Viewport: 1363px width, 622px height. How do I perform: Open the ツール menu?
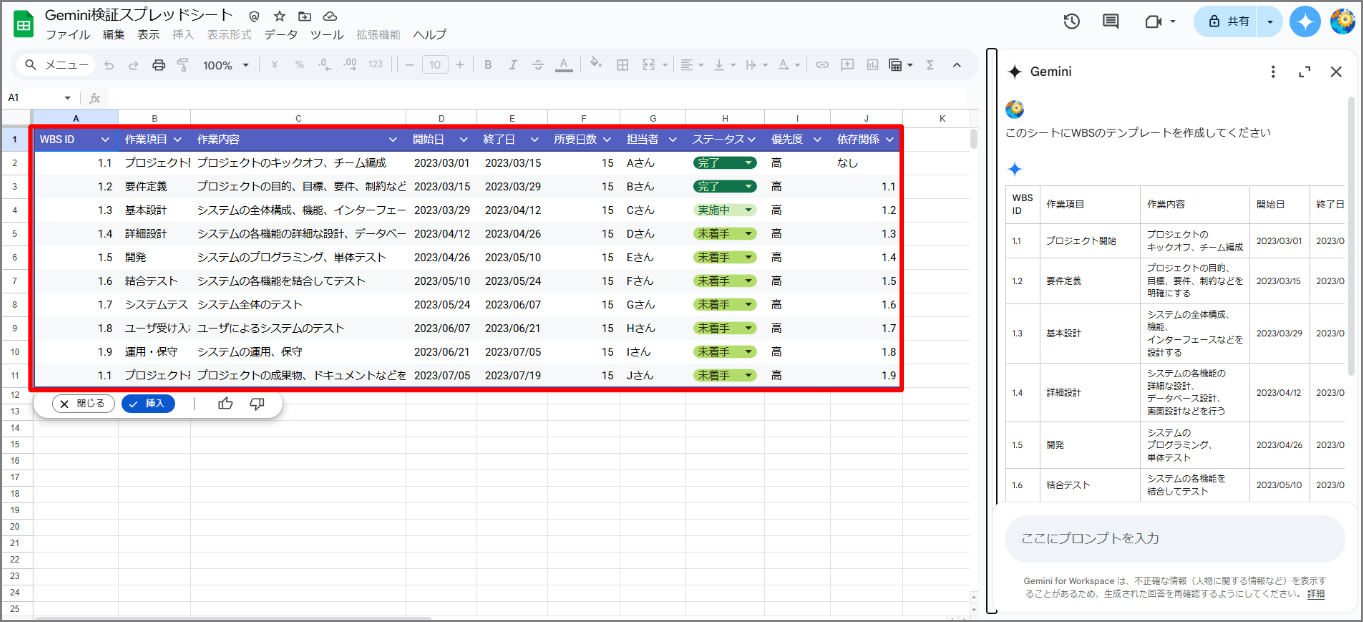click(326, 35)
